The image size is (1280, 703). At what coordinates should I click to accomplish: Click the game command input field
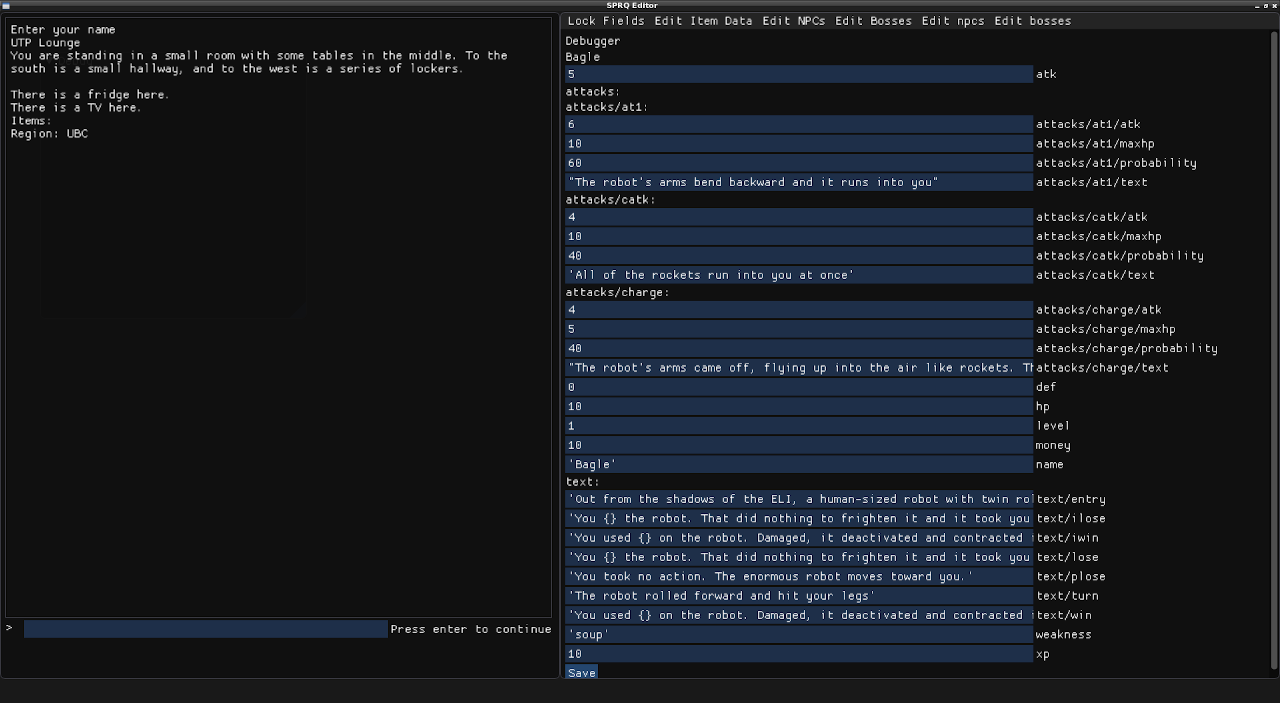point(205,629)
